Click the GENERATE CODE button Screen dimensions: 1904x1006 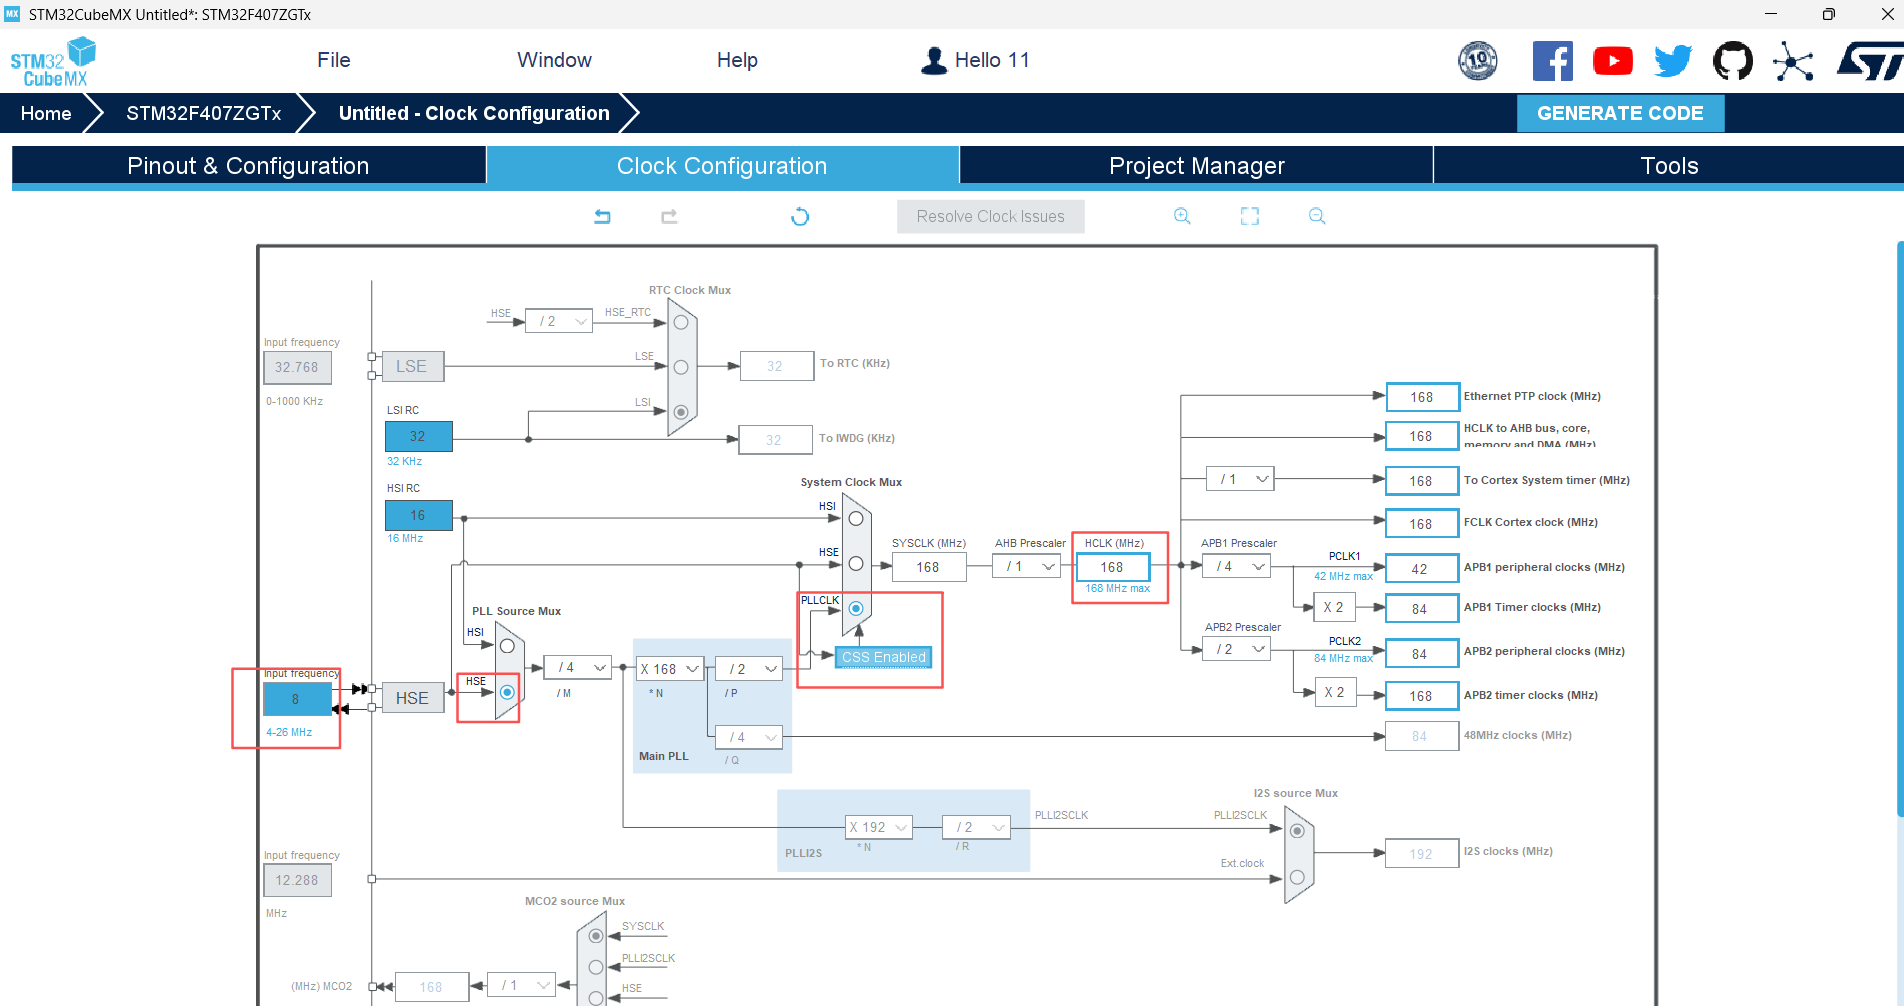[x=1620, y=114]
